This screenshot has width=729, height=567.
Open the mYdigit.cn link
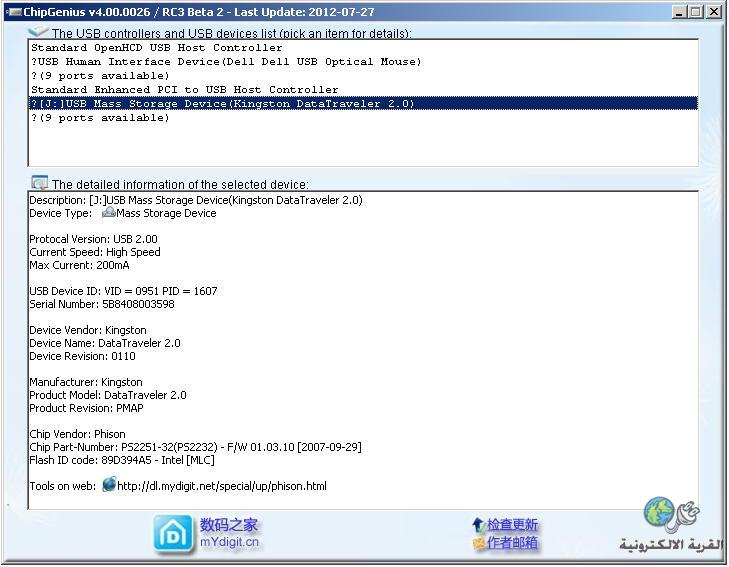tap(229, 542)
